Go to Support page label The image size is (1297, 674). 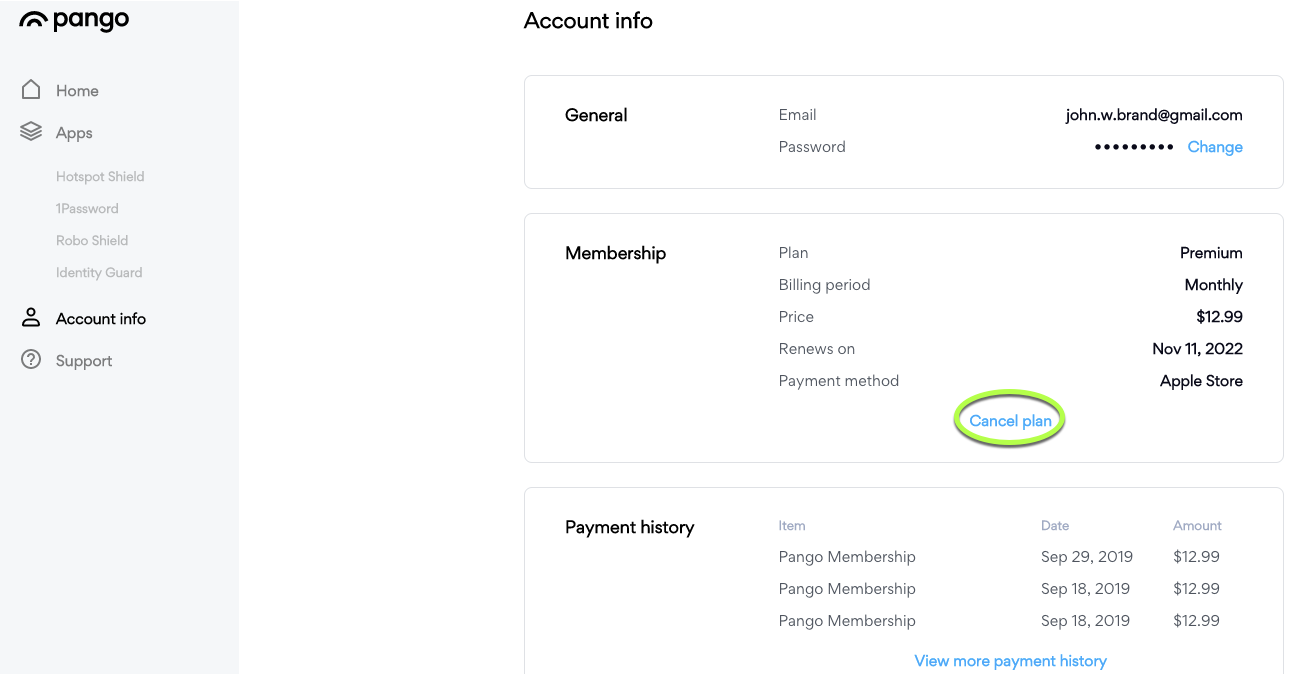click(84, 361)
